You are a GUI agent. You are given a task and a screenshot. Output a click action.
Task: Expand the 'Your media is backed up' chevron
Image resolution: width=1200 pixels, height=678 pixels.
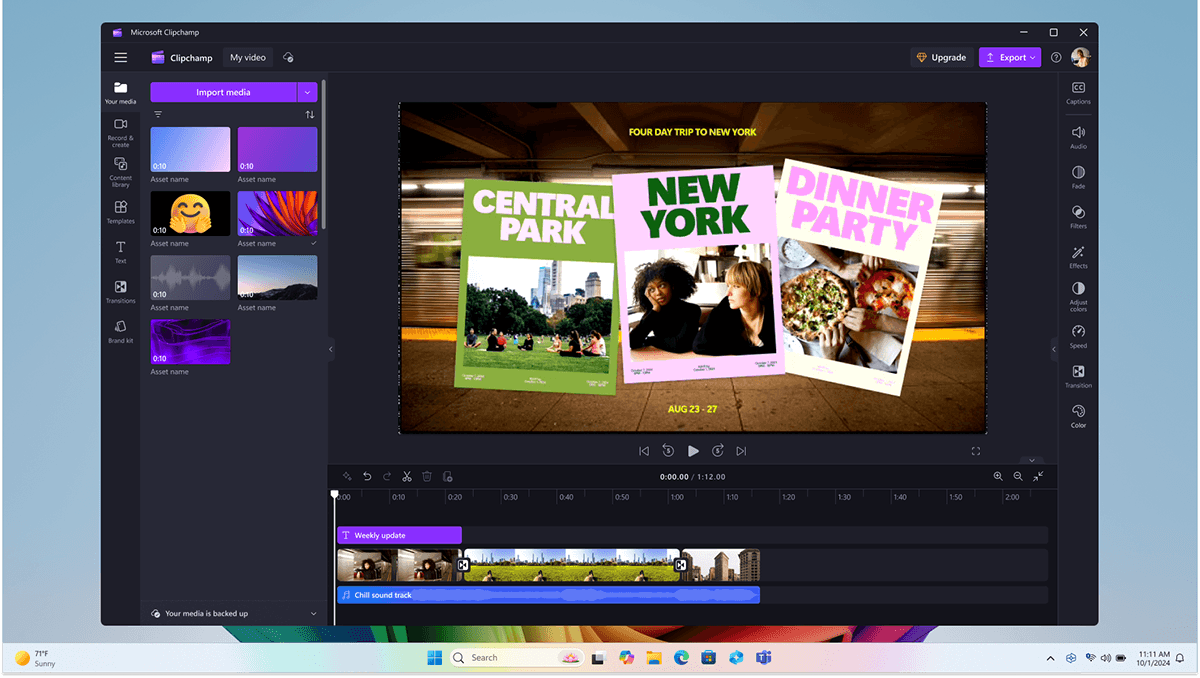tap(314, 613)
